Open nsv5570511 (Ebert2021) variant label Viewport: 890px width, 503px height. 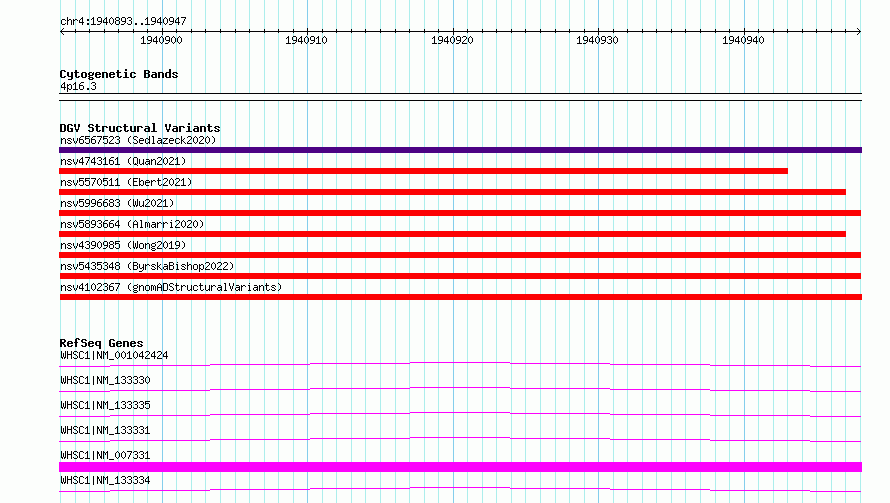click(126, 182)
